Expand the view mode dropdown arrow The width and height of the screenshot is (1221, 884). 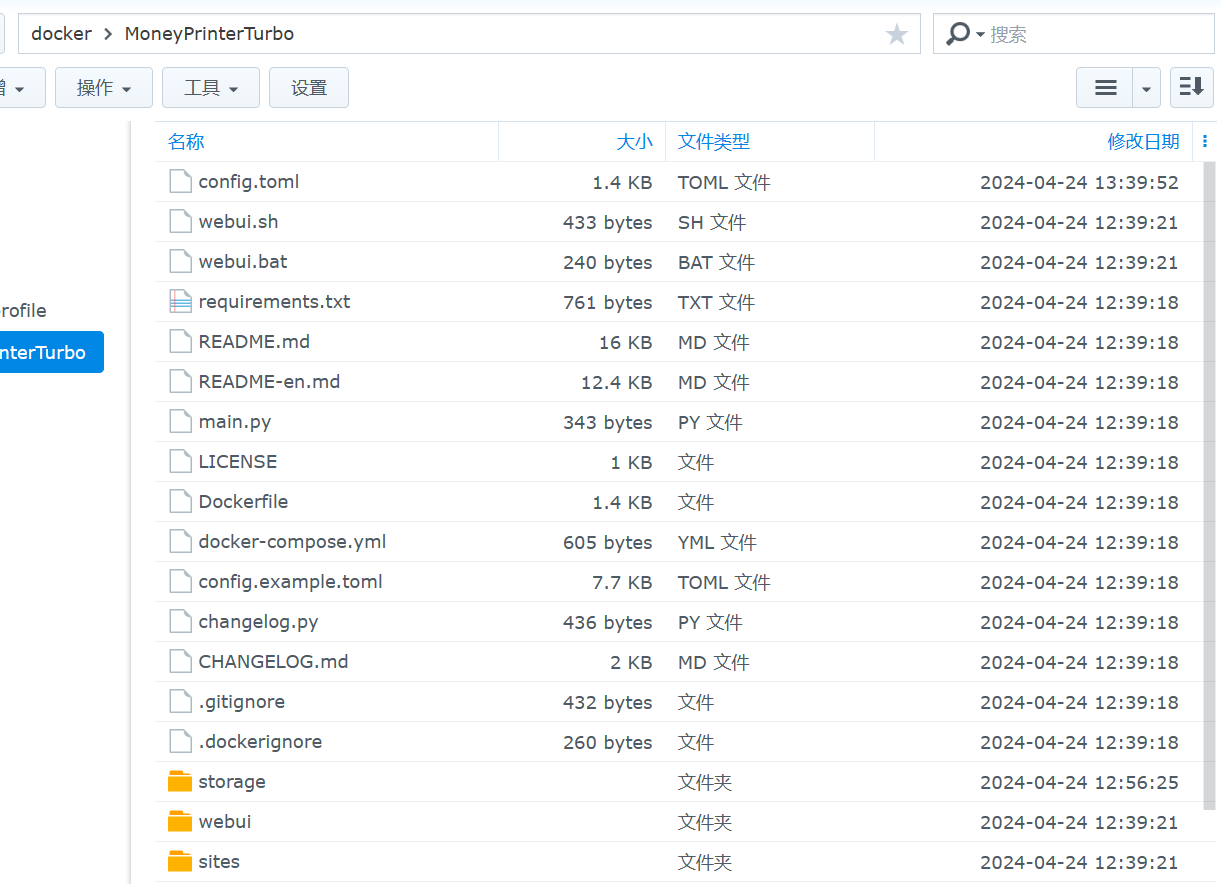tap(1146, 88)
